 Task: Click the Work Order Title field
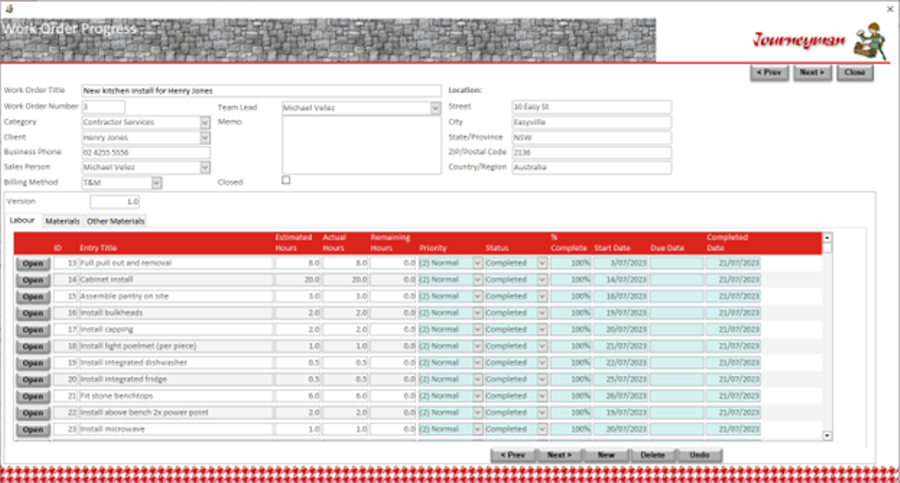[261, 91]
